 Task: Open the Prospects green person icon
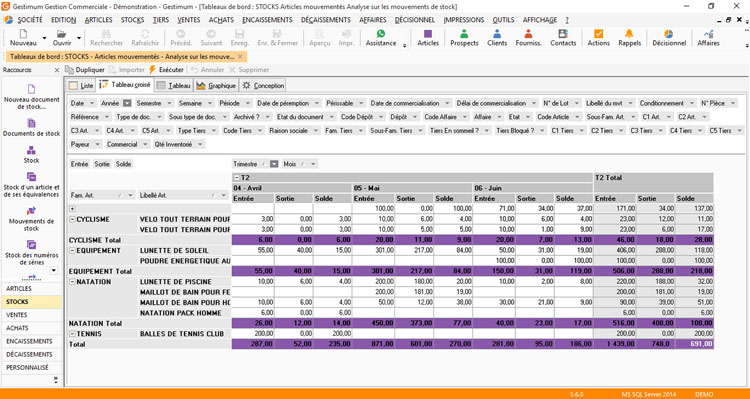tap(464, 34)
